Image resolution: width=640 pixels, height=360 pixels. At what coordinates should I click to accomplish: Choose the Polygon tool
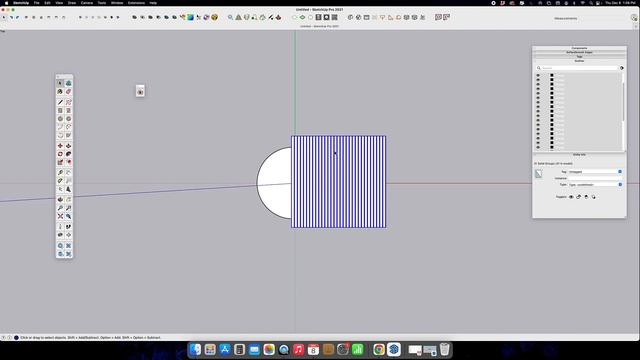(69, 119)
